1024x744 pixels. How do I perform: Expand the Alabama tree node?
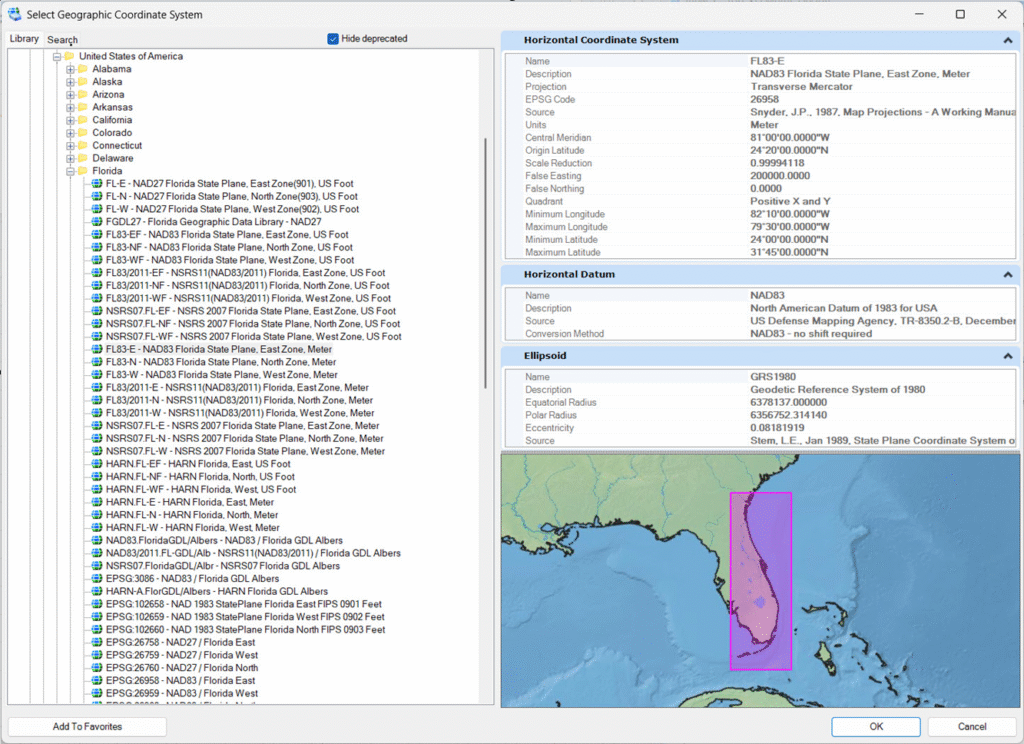pos(71,69)
